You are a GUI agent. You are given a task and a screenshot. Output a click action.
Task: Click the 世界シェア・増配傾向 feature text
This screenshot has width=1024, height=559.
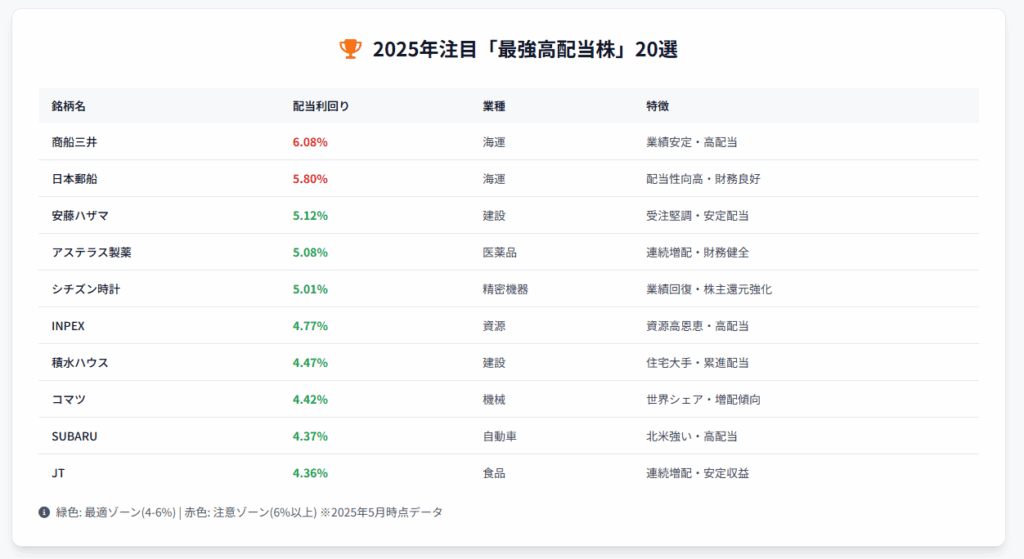click(703, 400)
